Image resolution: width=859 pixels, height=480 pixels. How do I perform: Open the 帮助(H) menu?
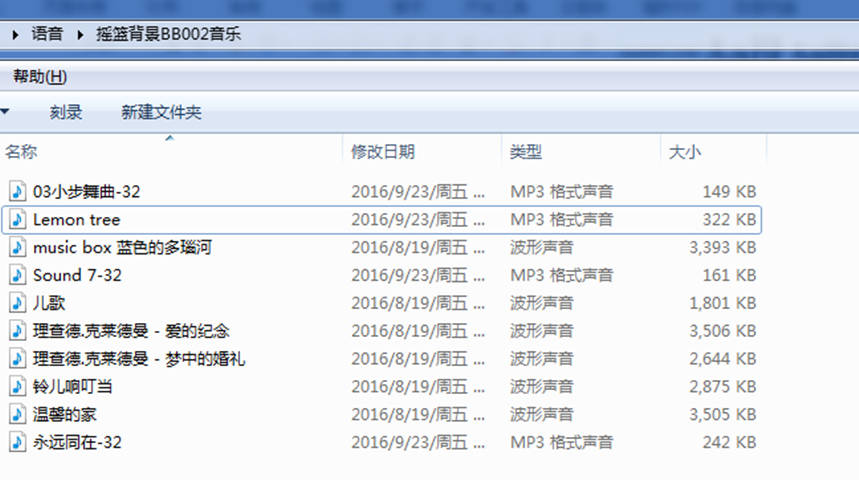[40, 77]
